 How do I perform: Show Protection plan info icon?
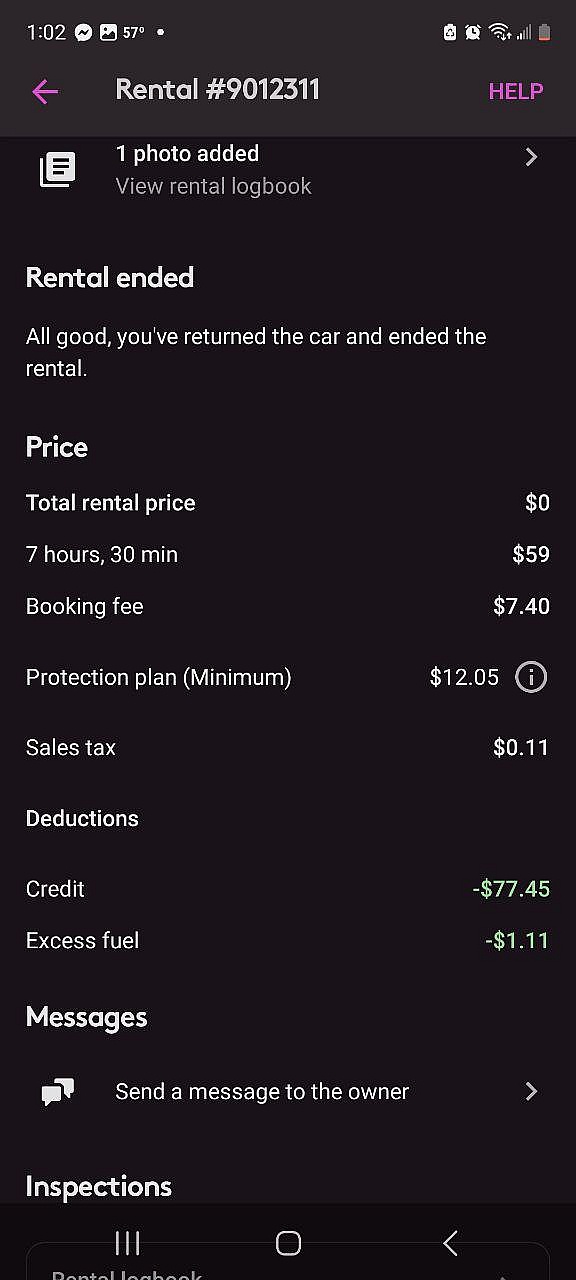coord(531,677)
